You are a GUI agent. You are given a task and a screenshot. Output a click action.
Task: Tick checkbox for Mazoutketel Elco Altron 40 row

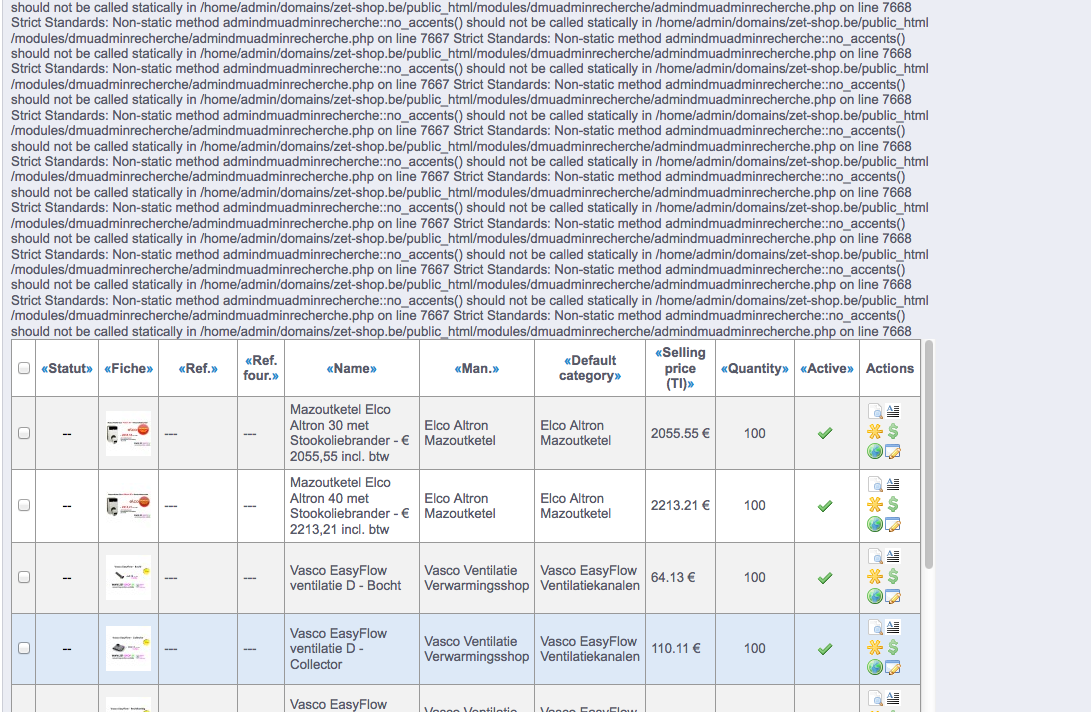(x=24, y=505)
